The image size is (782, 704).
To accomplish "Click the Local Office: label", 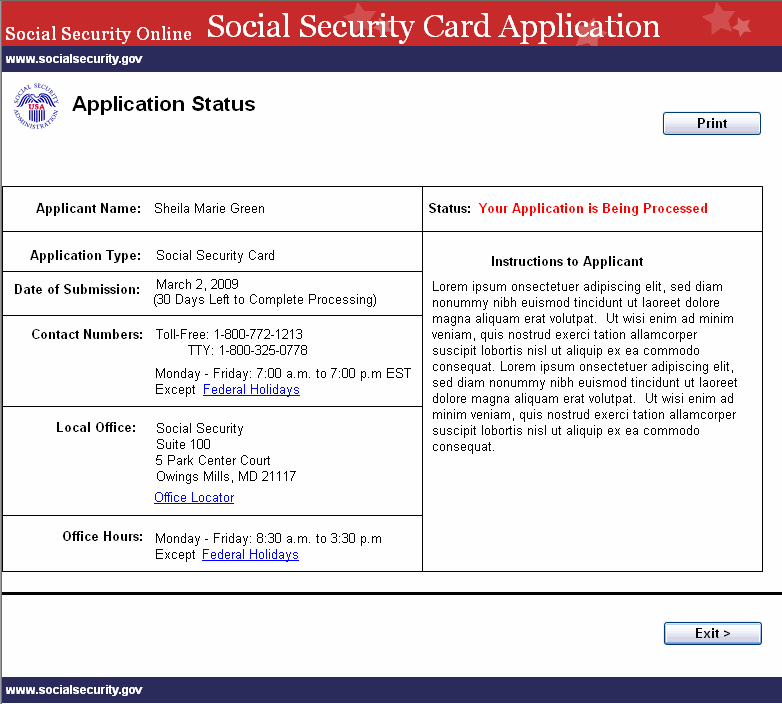I will click(x=96, y=427).
